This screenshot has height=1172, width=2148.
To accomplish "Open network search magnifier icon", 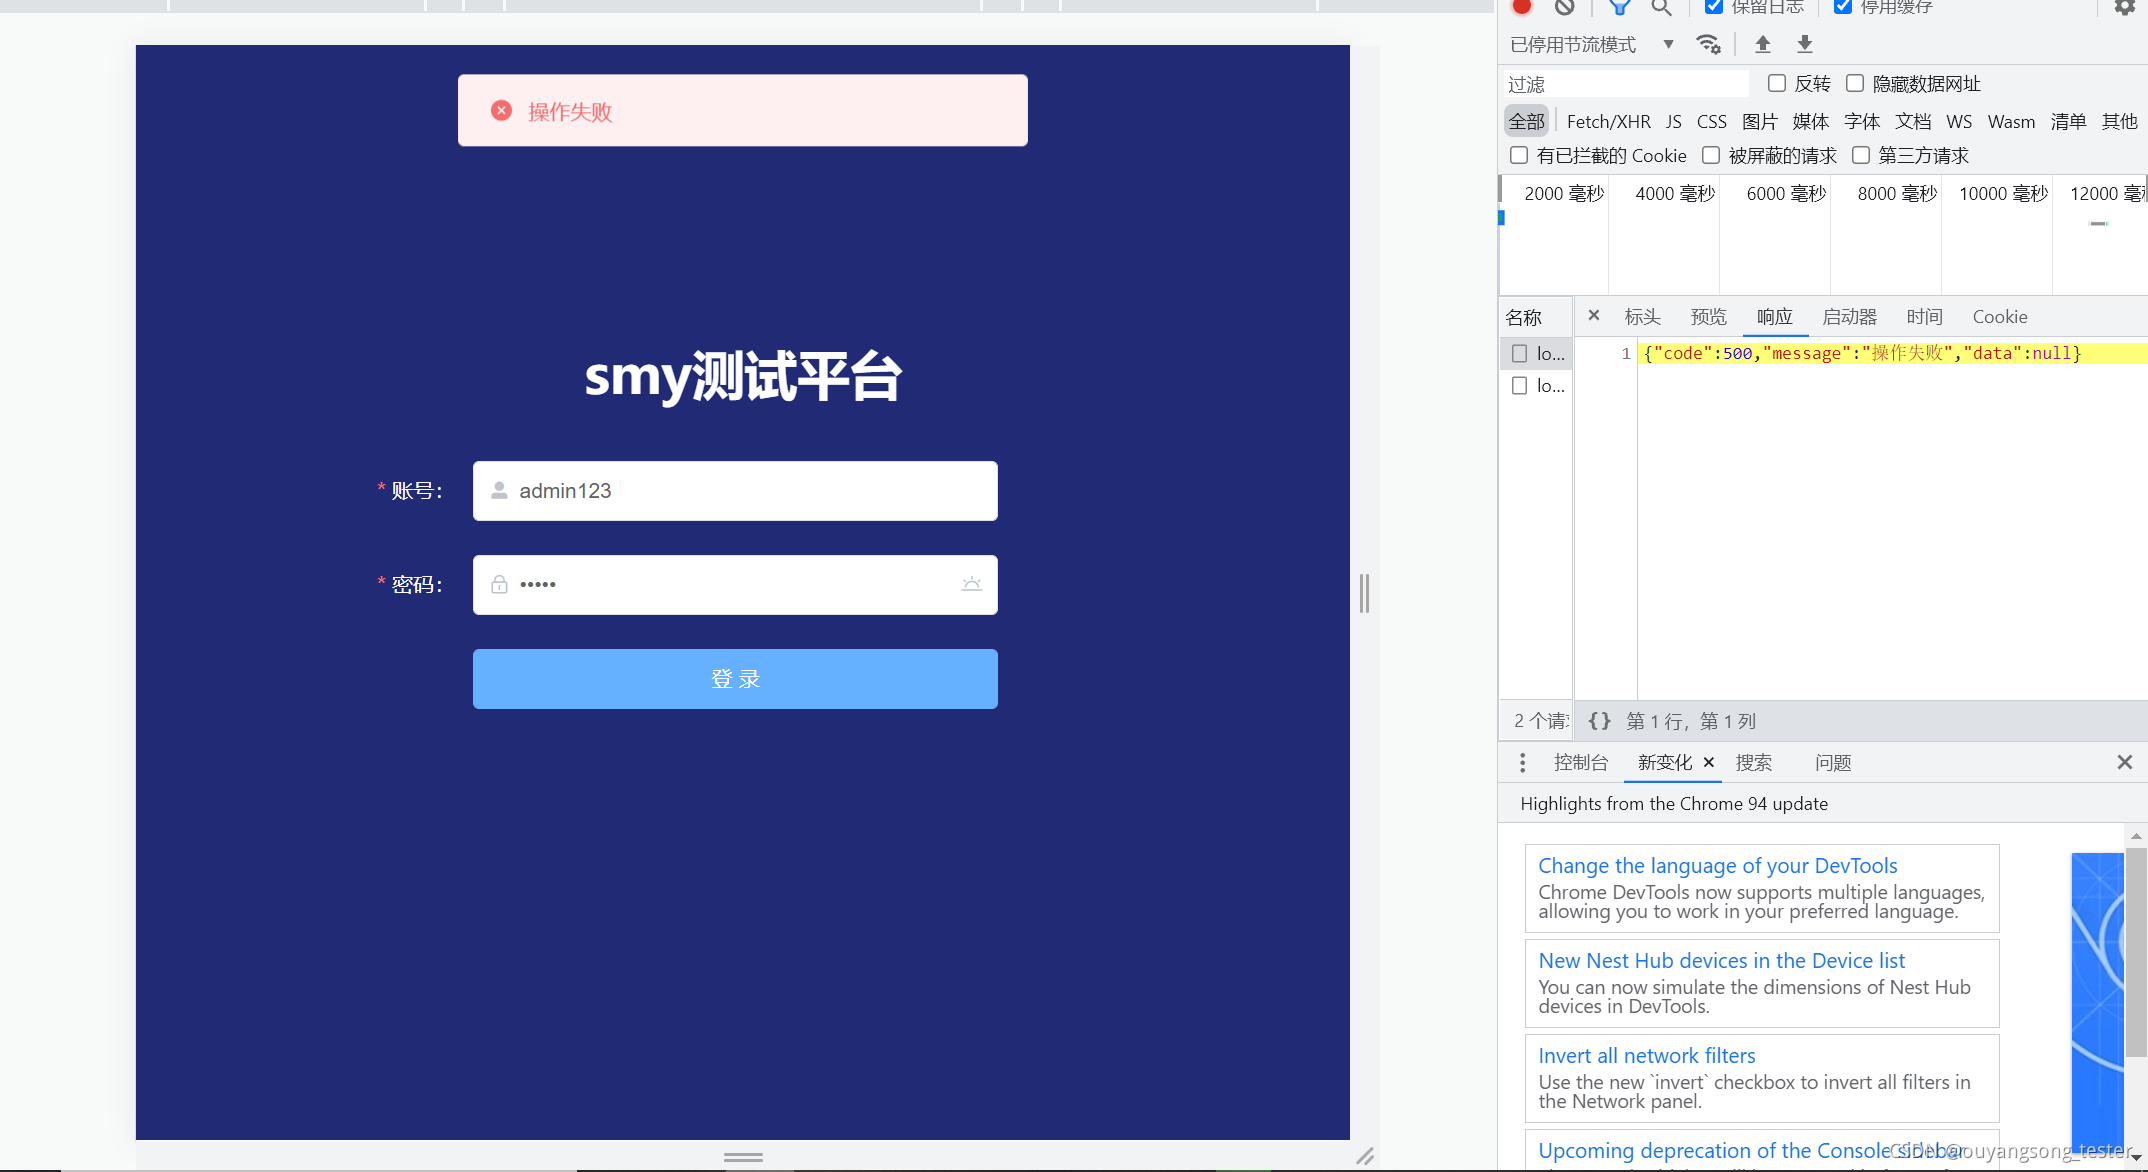I will [x=1661, y=8].
